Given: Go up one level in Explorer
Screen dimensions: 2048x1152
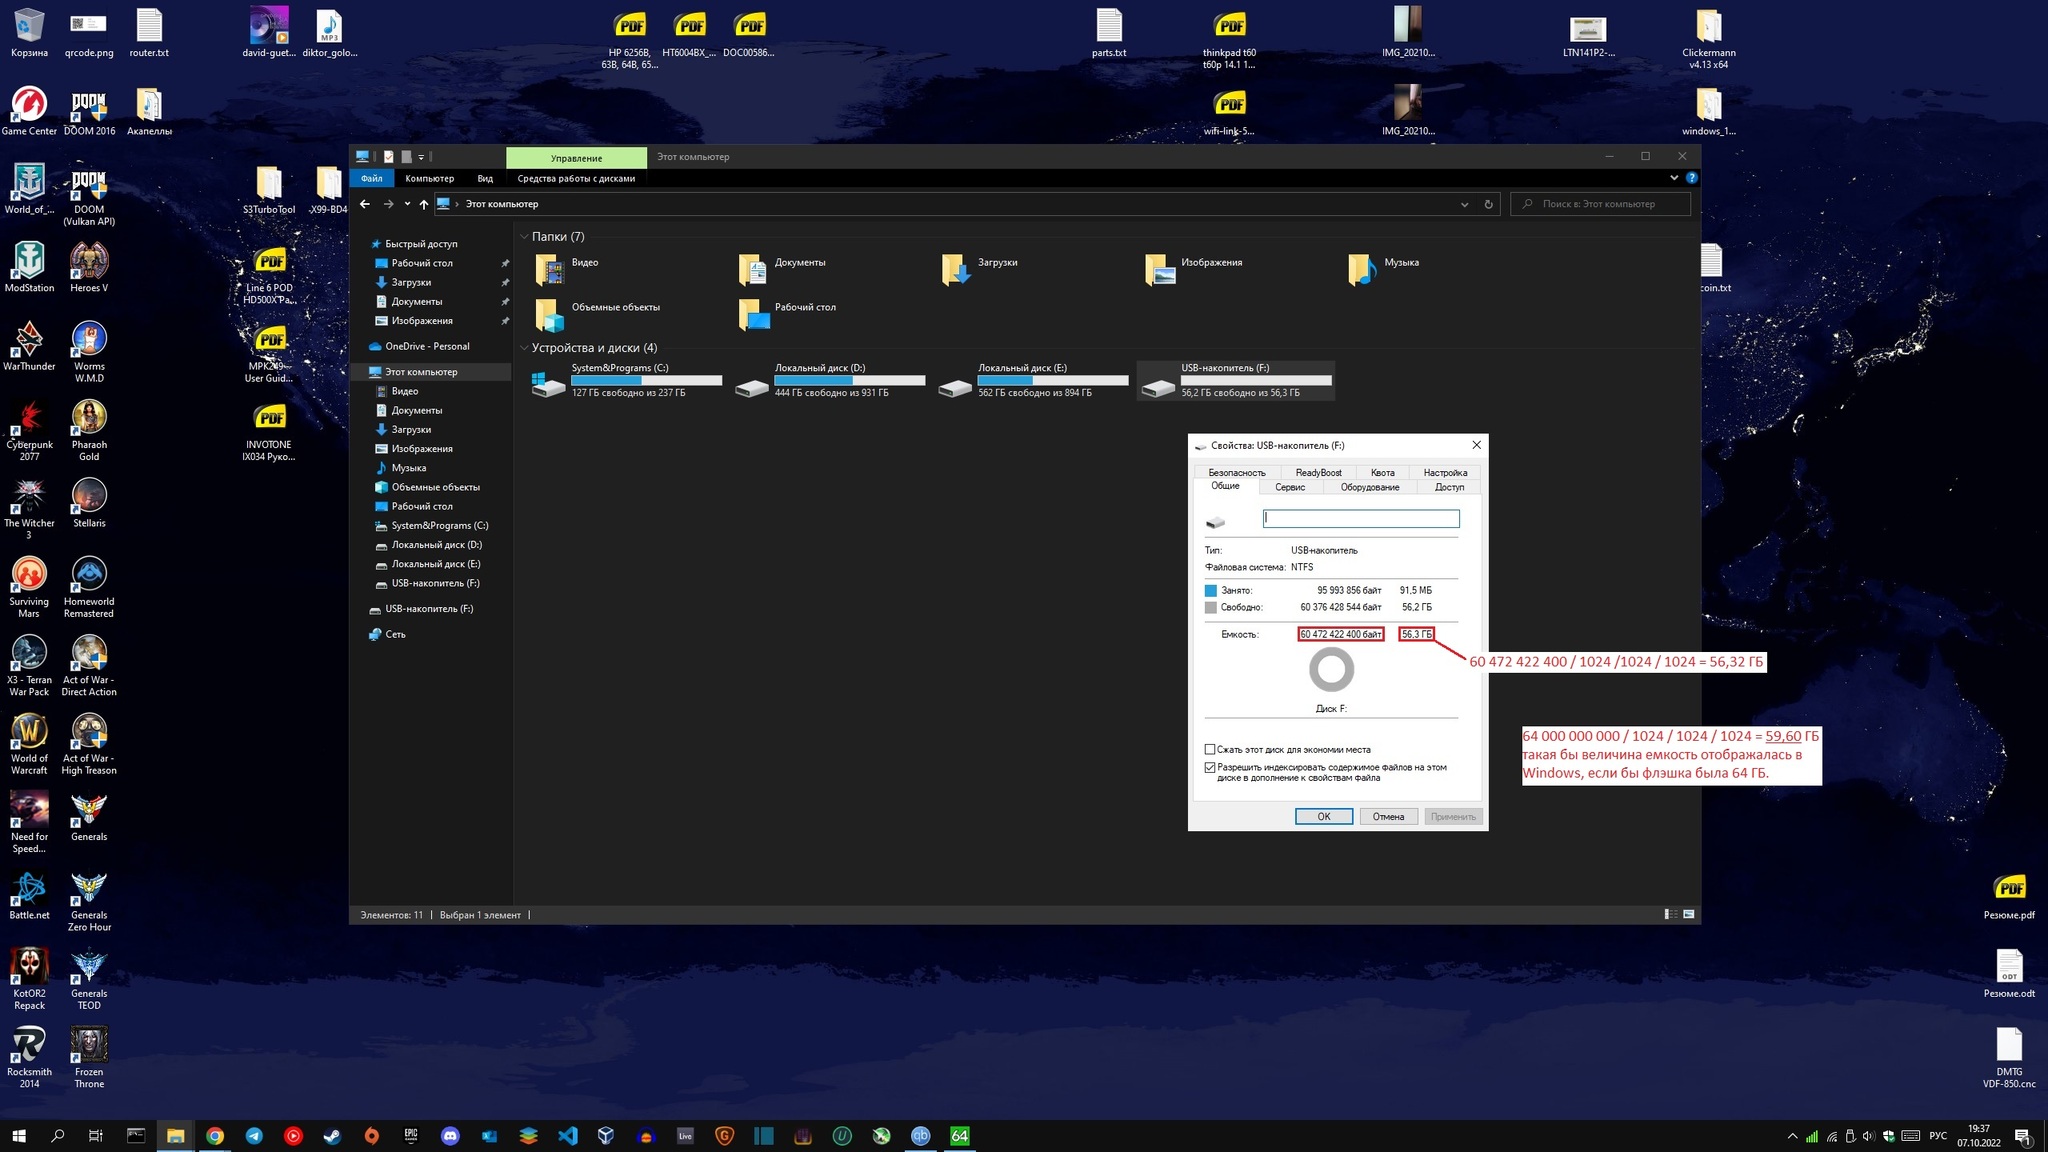Looking at the screenshot, I should pyautogui.click(x=424, y=204).
